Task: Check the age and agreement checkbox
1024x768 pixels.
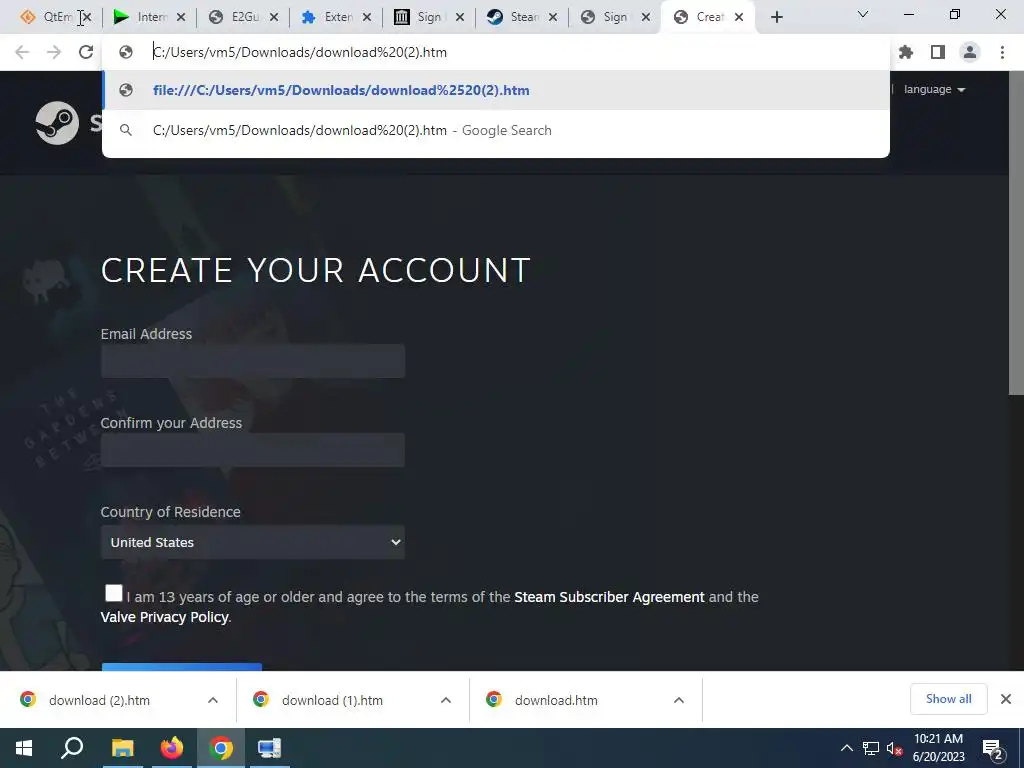Action: coord(114,593)
